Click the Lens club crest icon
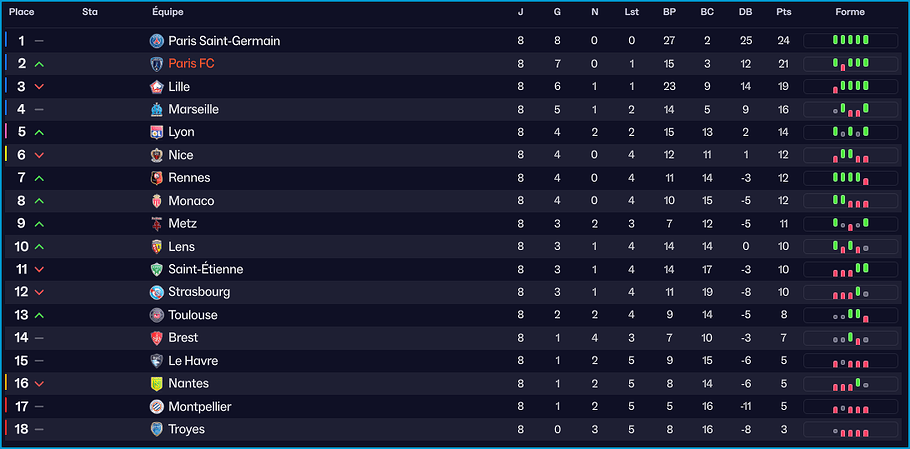 (x=157, y=247)
